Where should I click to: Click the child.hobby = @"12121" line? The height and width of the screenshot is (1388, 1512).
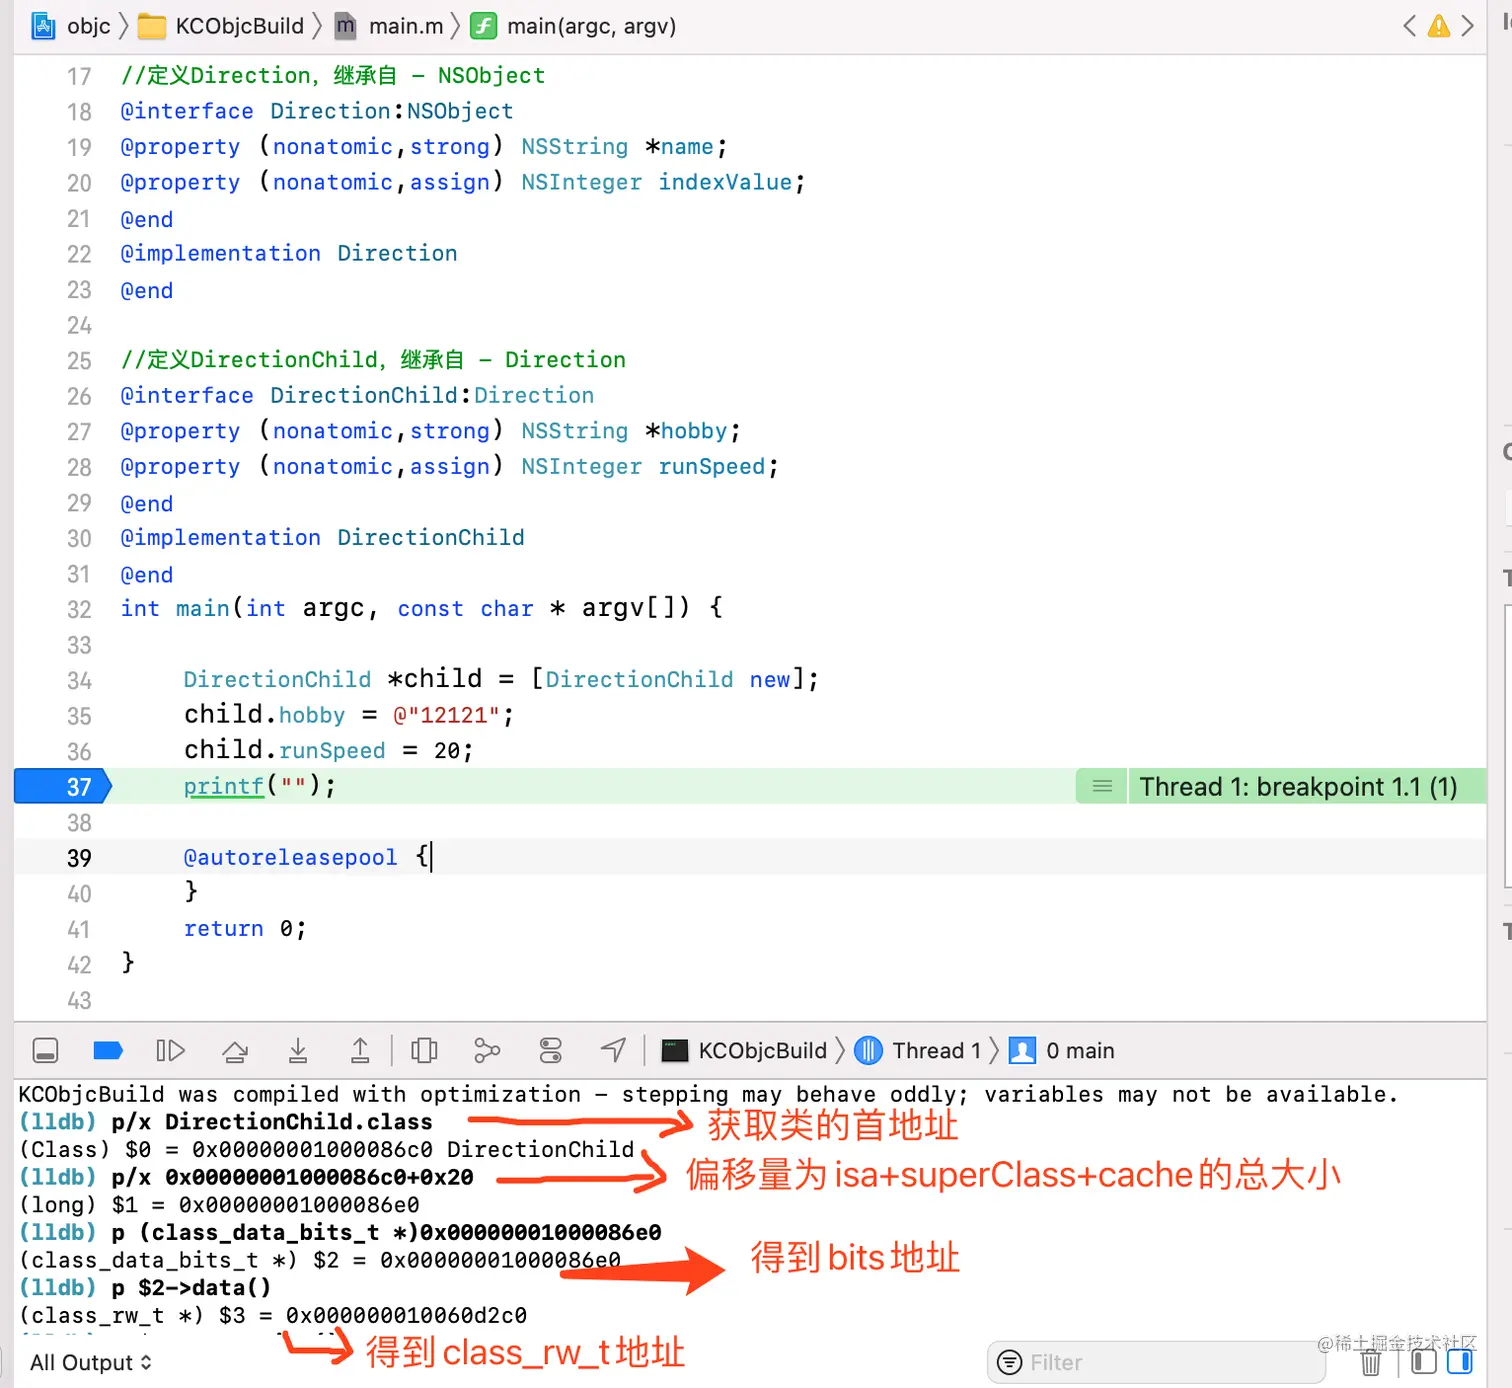click(x=348, y=715)
